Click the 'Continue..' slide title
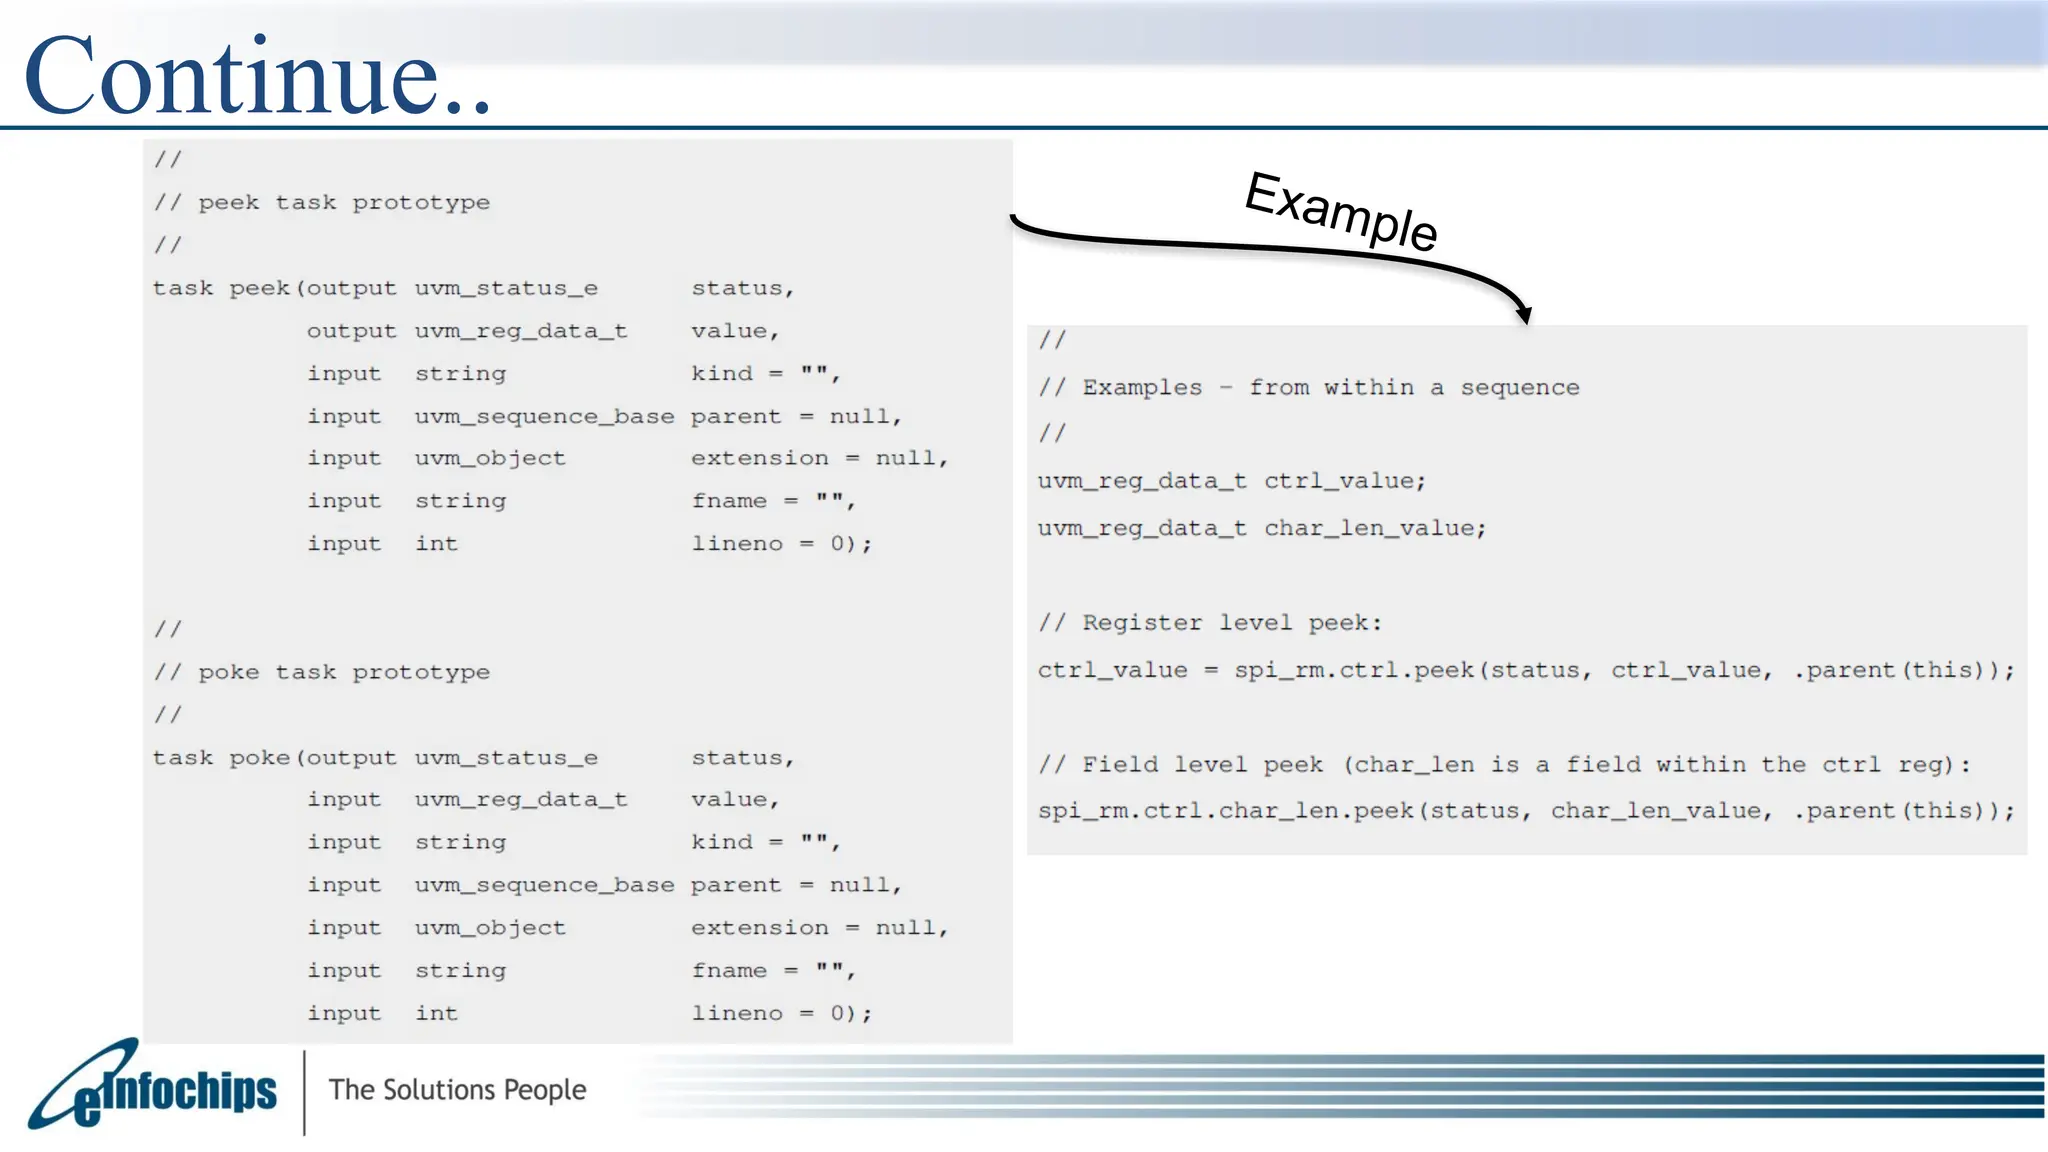Viewport: 2048px width, 1152px height. tap(258, 77)
